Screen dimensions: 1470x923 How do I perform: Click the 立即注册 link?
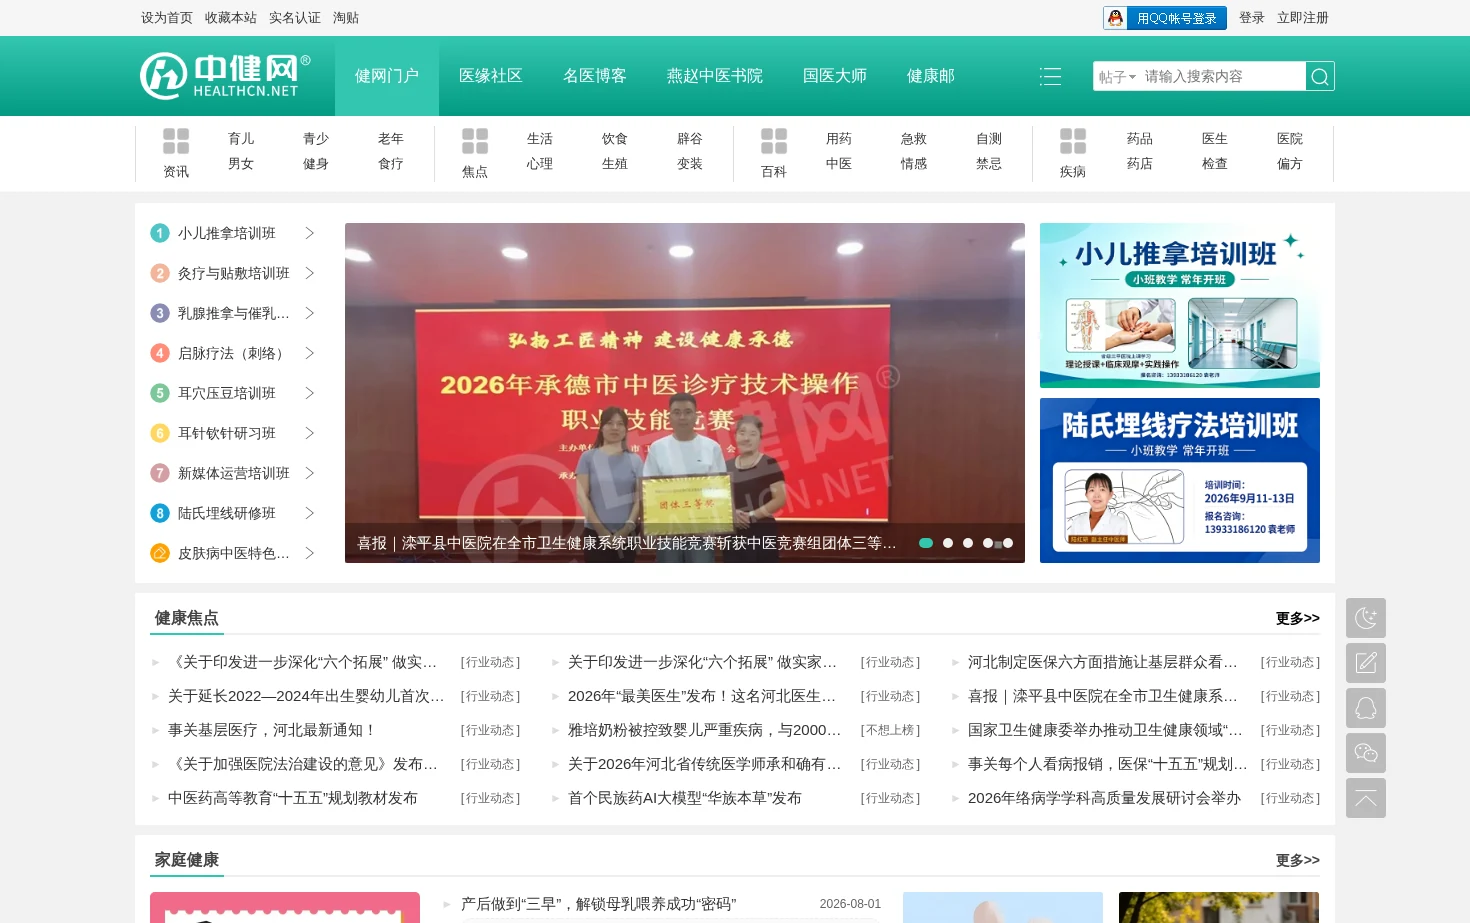pos(1303,18)
